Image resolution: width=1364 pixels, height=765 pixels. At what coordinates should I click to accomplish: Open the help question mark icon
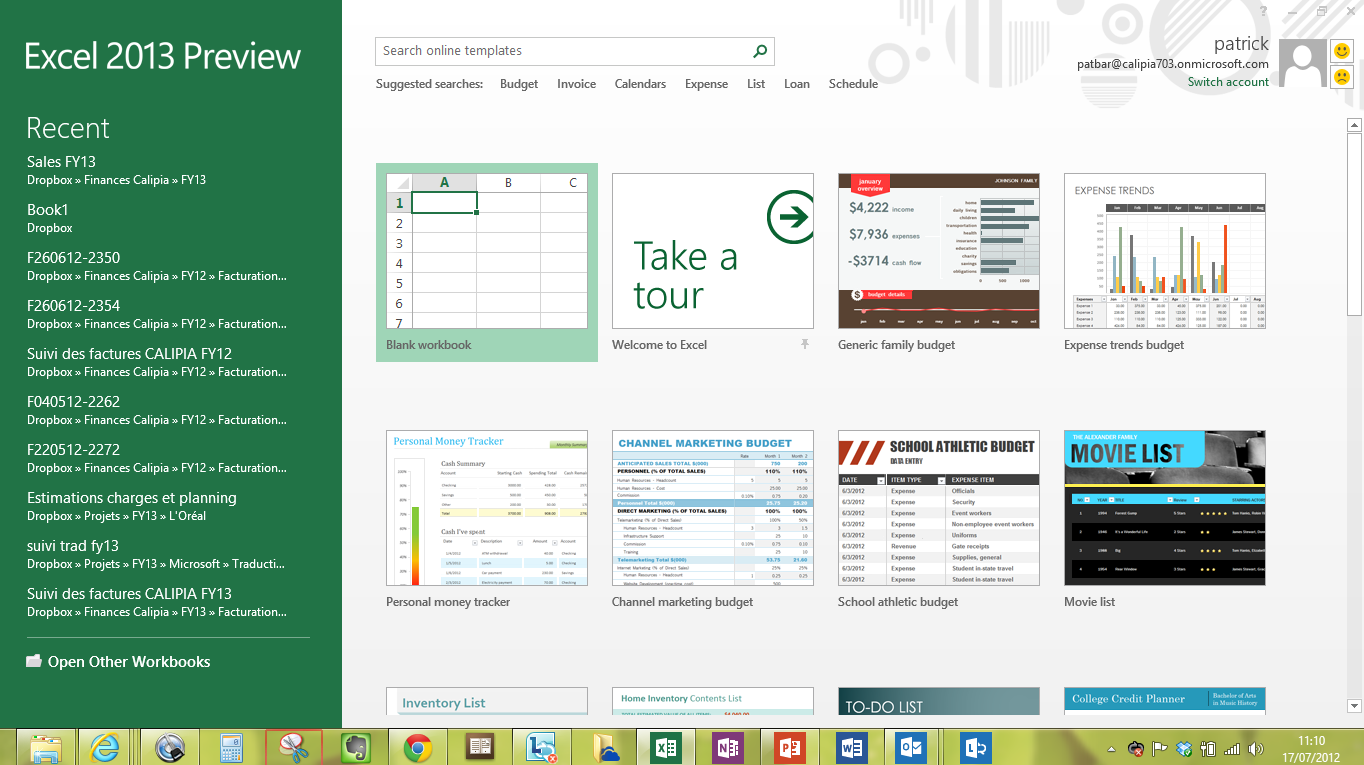1265,11
